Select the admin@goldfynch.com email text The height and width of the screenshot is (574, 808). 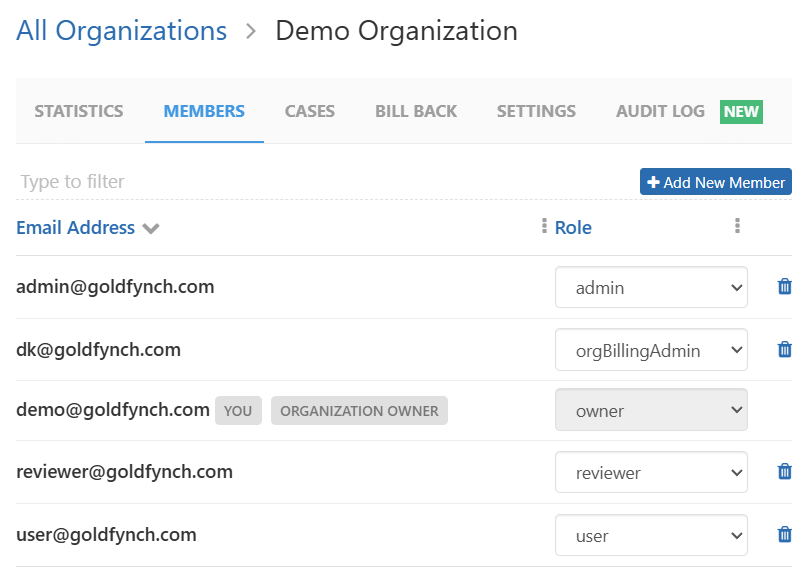(x=115, y=286)
